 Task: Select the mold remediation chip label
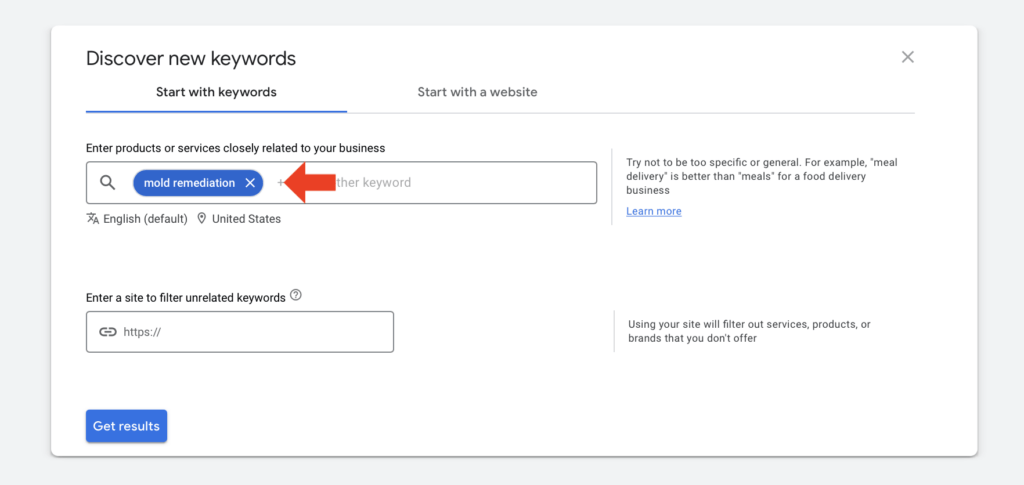(189, 183)
